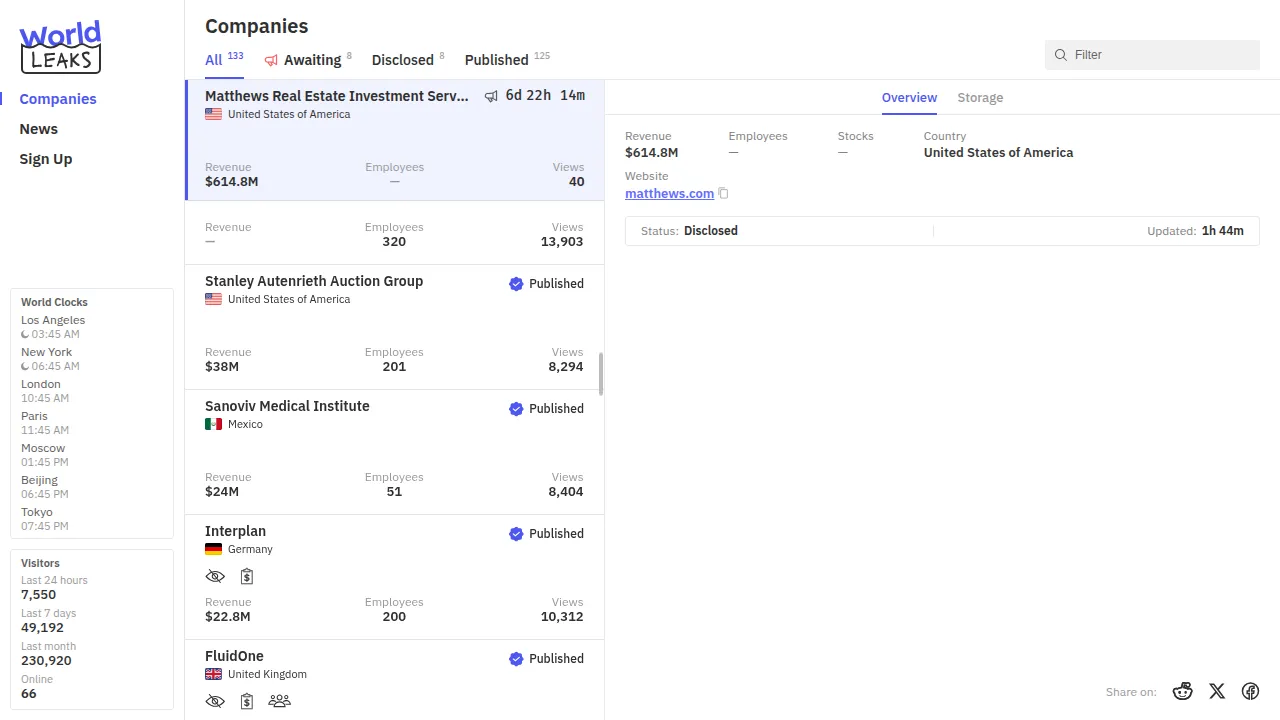
Task: Focus the Filter search field
Action: tap(1160, 55)
